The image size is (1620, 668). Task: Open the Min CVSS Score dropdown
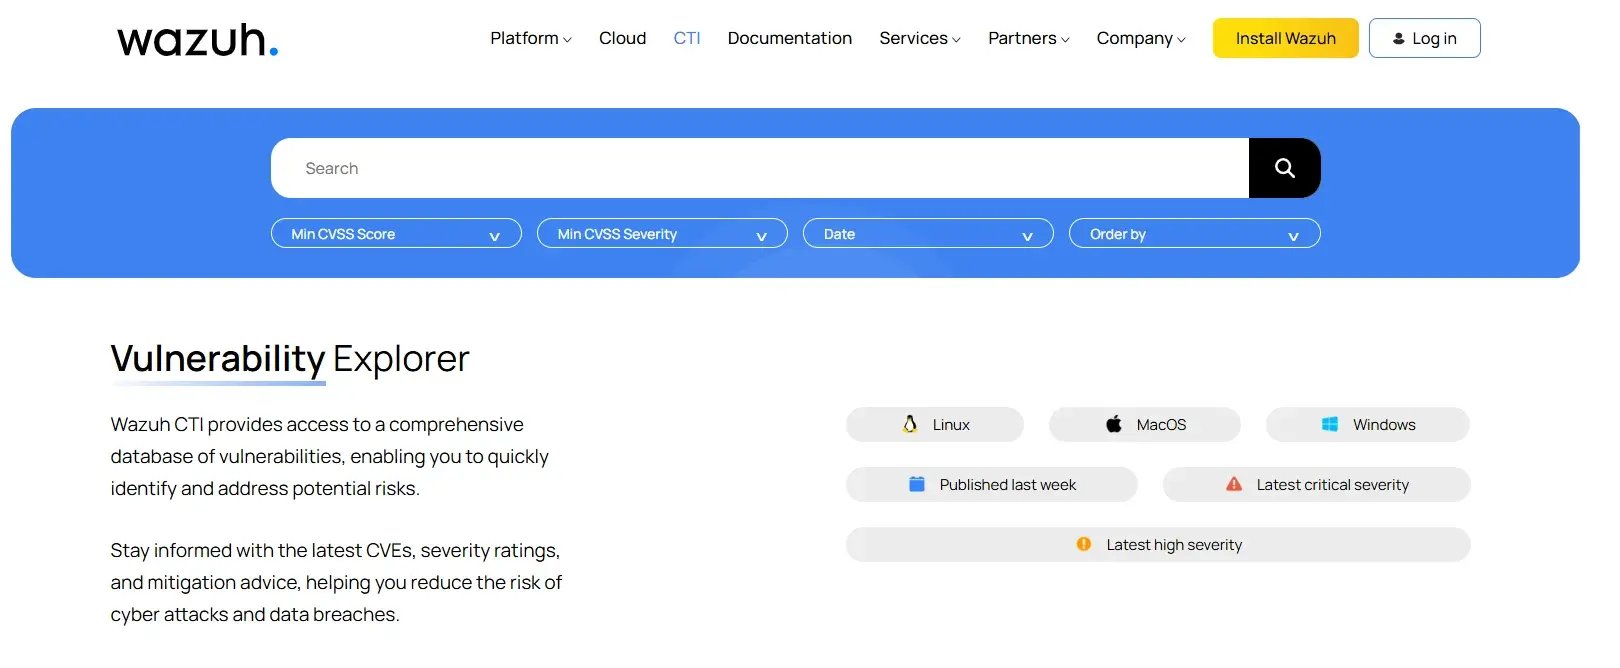[x=396, y=234]
